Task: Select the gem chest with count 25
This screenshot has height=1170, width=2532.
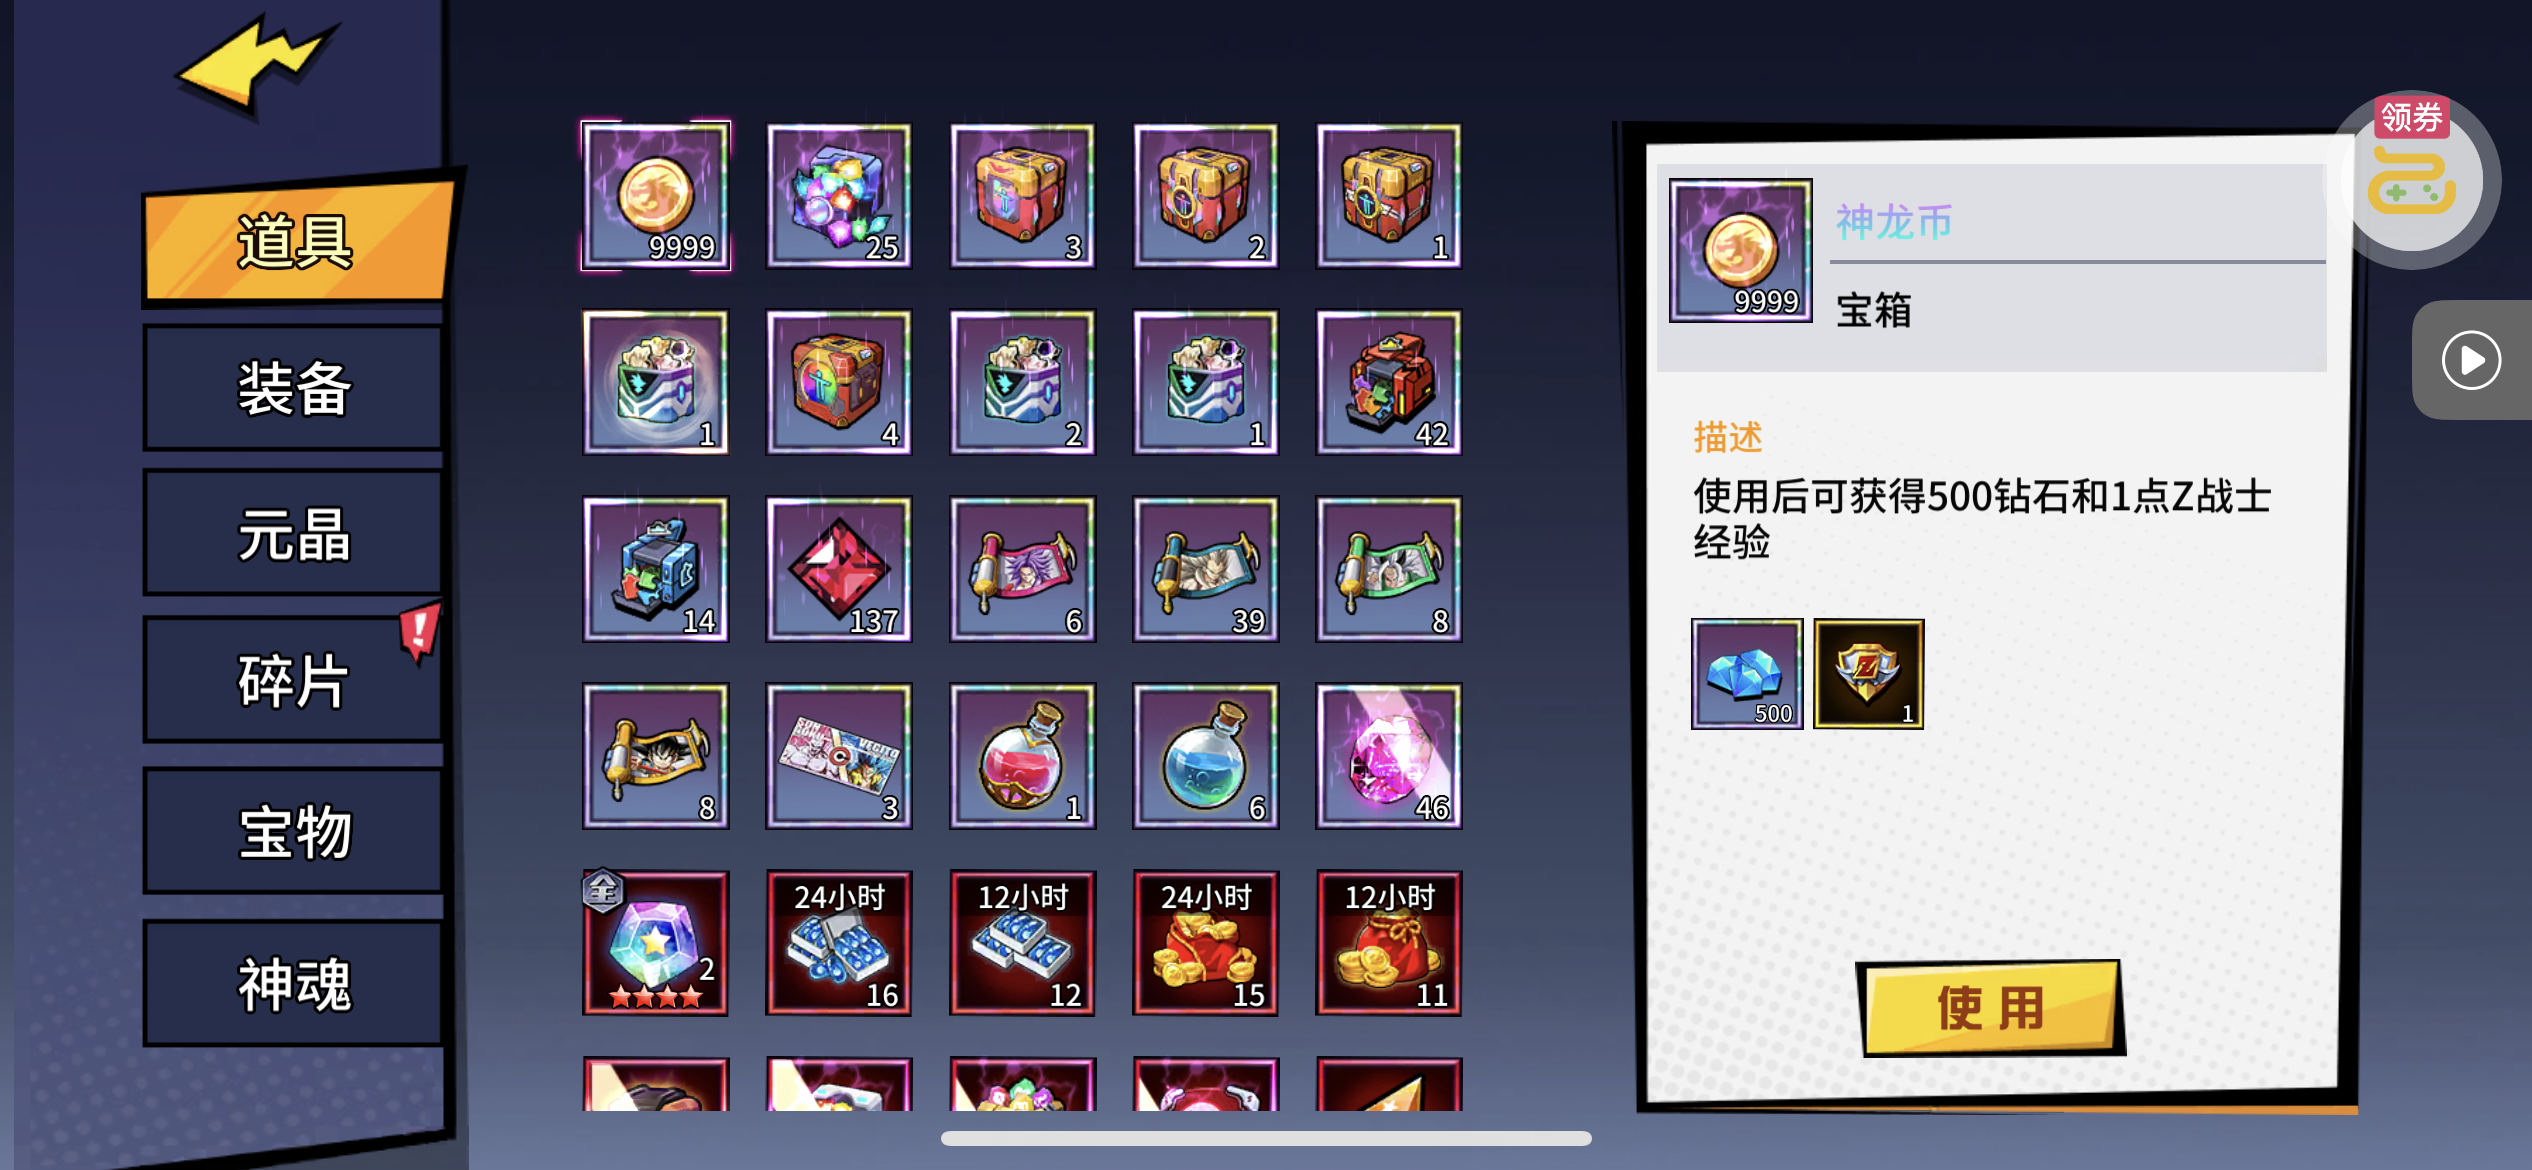Action: pos(839,196)
